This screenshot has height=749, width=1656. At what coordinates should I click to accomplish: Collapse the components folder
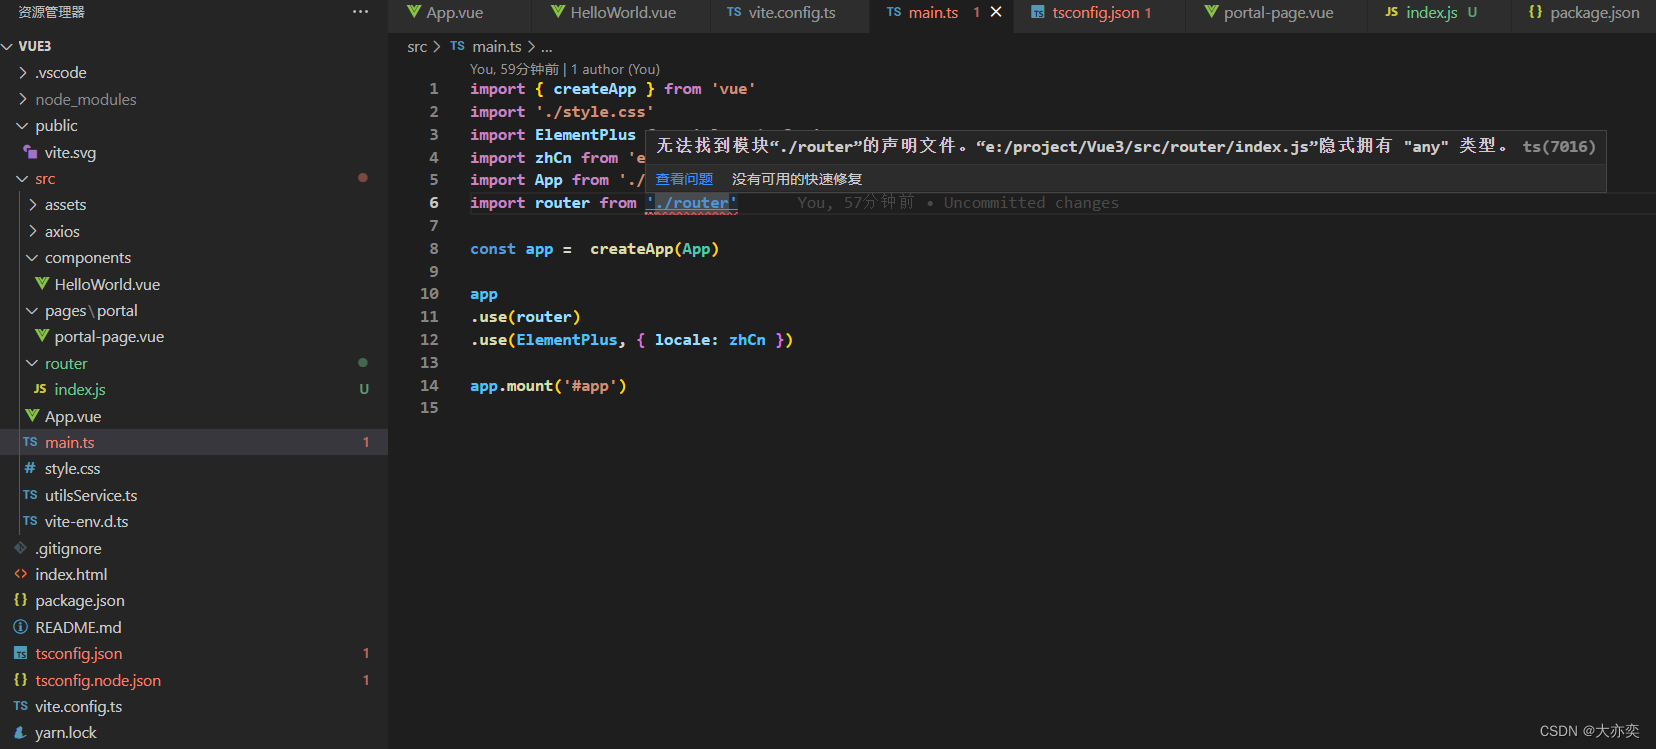(x=33, y=257)
